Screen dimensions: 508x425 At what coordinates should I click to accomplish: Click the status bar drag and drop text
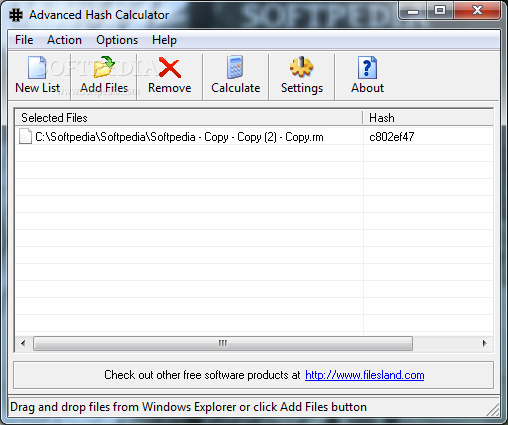click(x=188, y=407)
